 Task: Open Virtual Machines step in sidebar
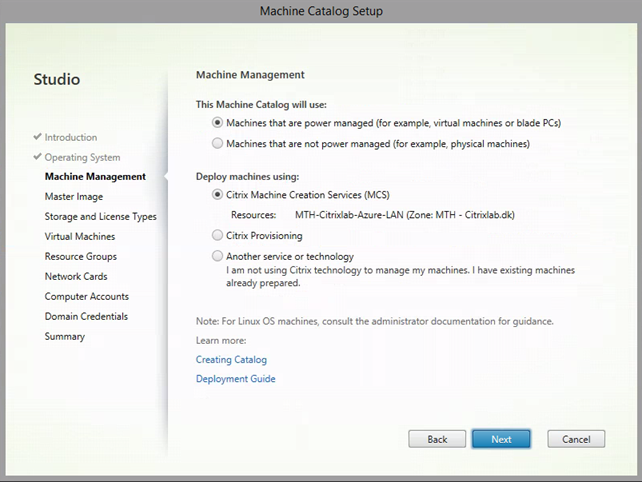(80, 236)
